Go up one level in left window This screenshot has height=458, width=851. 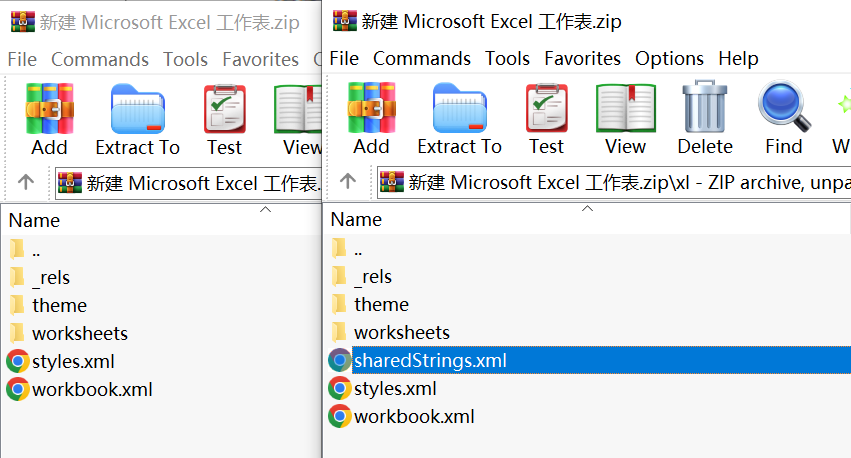tap(26, 182)
